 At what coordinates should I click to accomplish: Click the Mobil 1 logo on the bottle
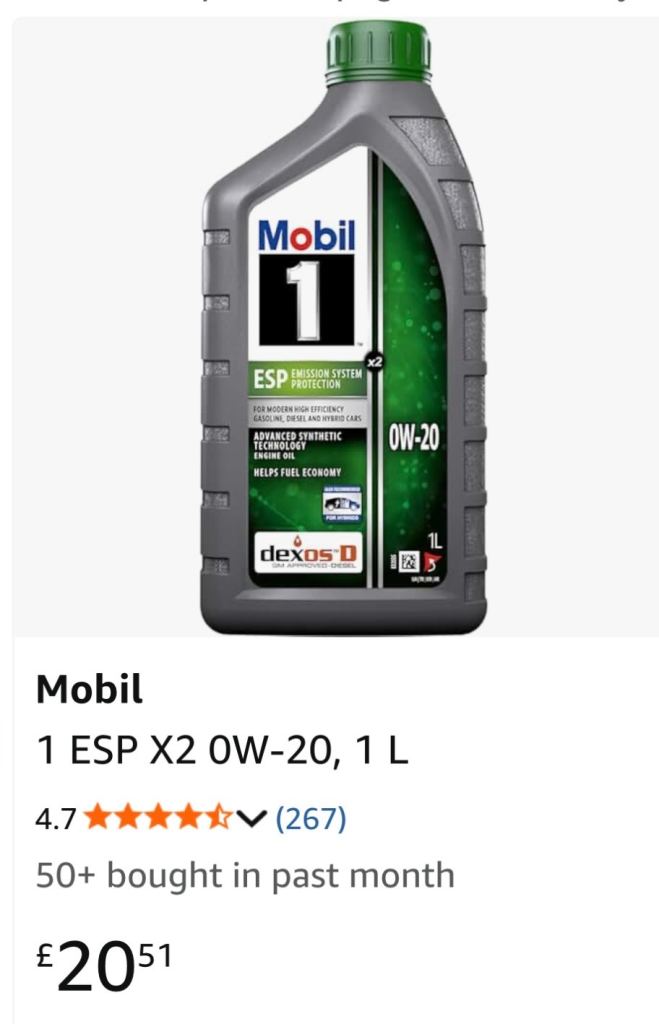click(306, 282)
